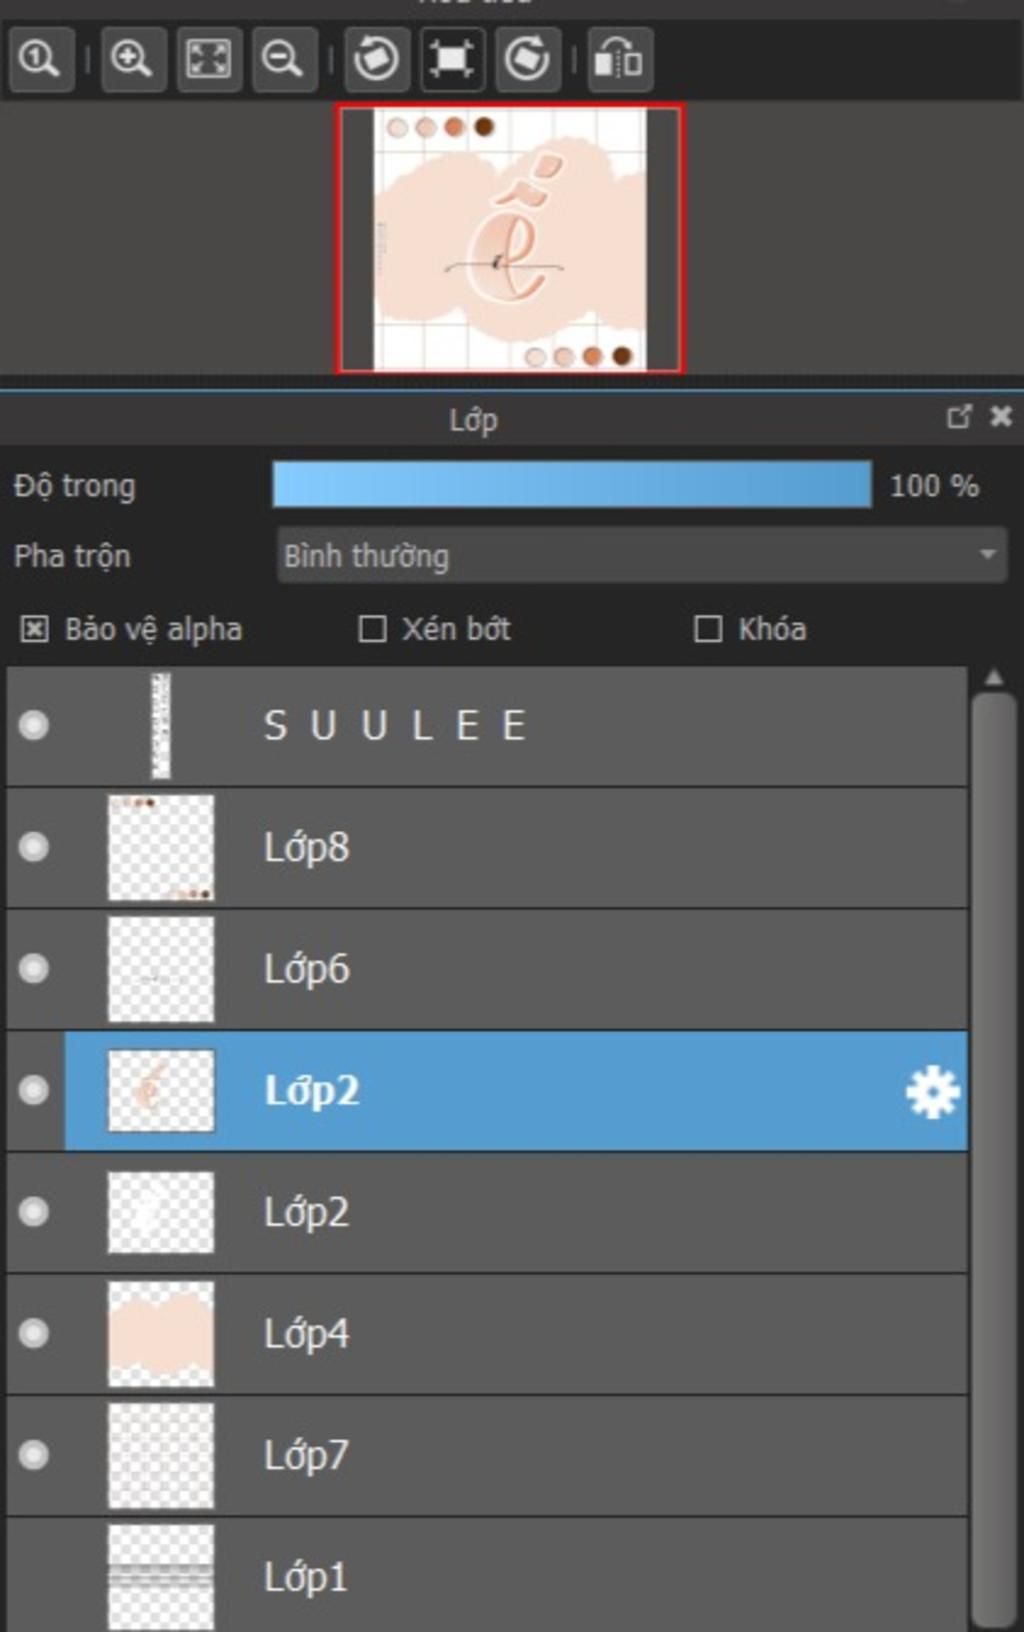Screen dimensions: 1024x1632
Task: Select the Lớp6 layer
Action: [x=487, y=969]
